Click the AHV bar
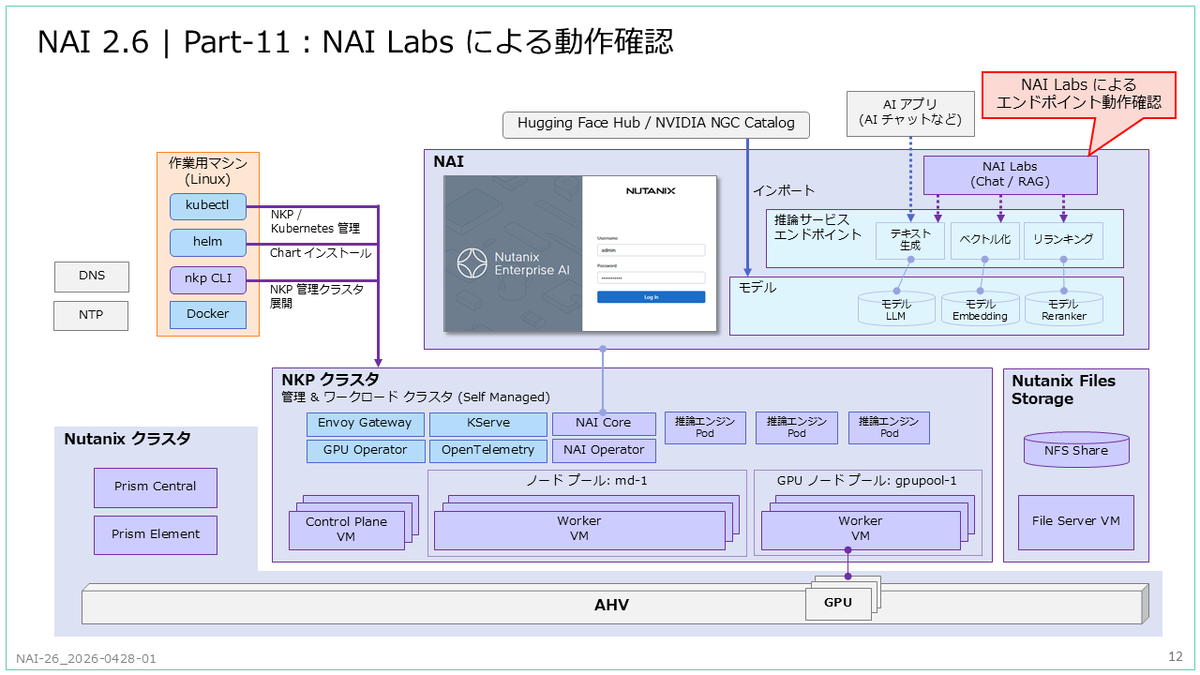Screen dimensions: 1200x675 [x=612, y=606]
